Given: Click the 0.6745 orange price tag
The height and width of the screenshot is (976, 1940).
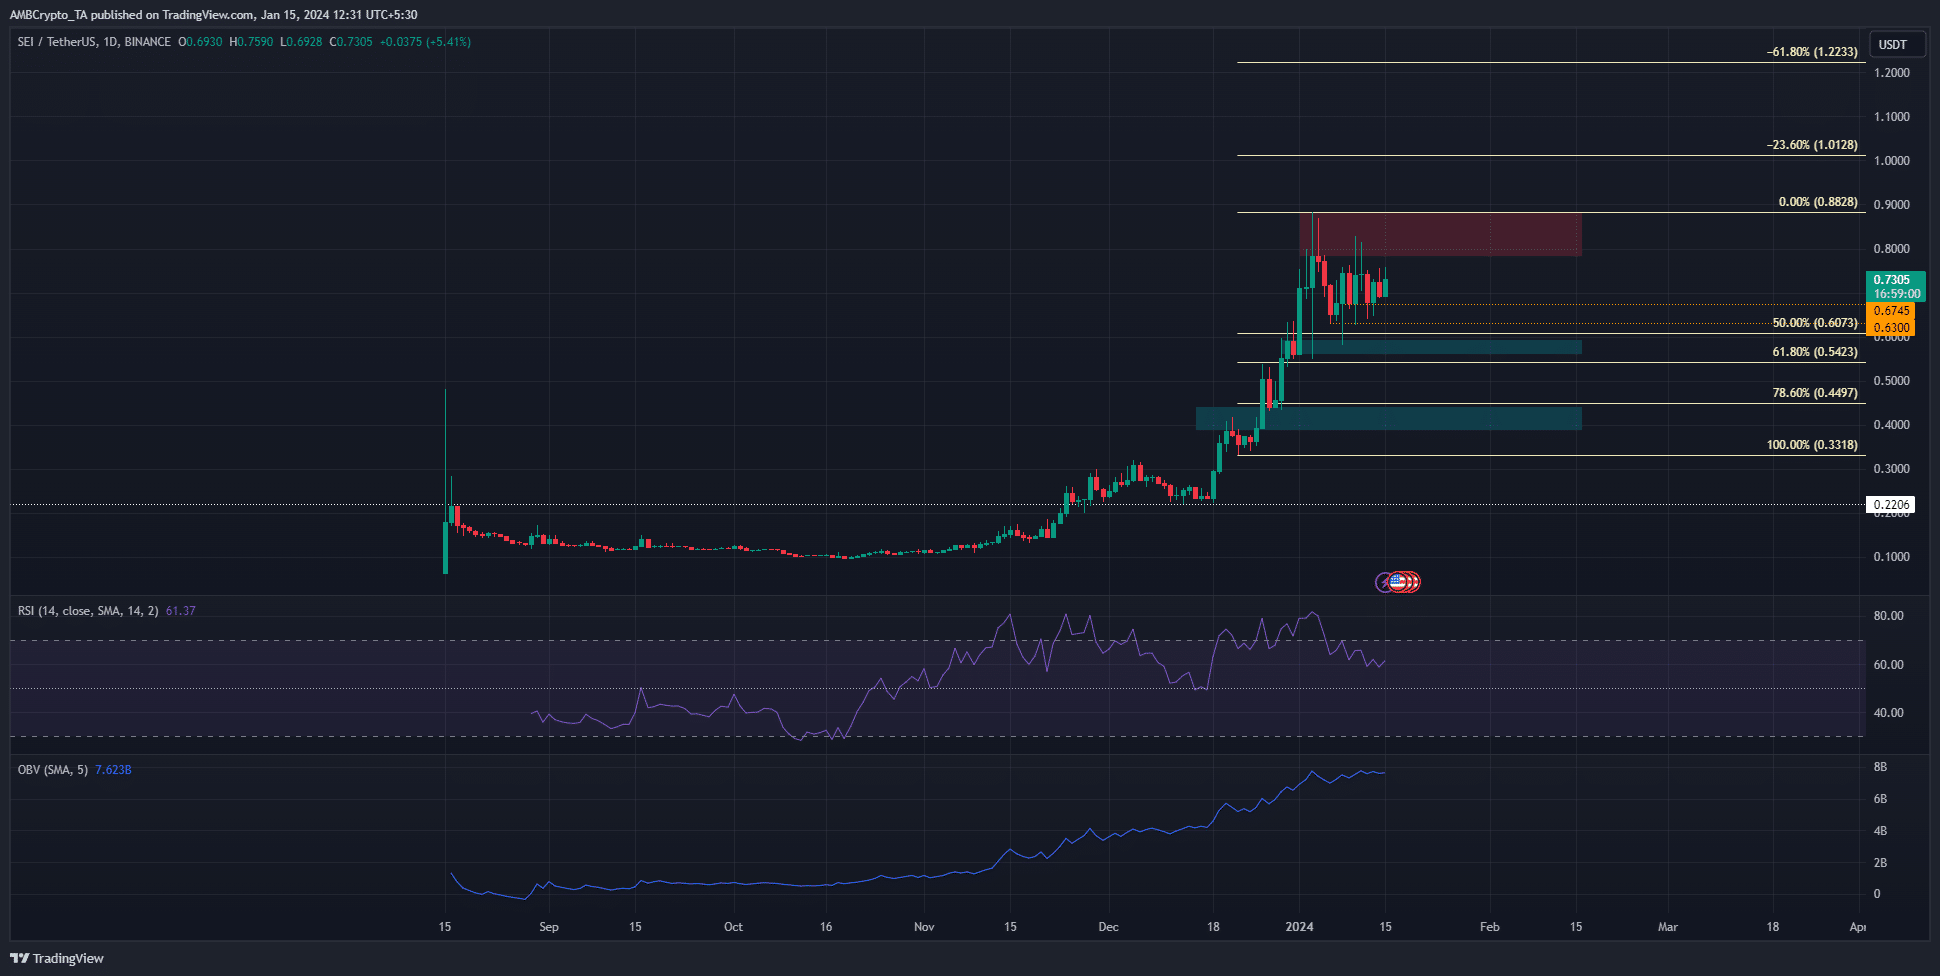Looking at the screenshot, I should tap(1891, 311).
